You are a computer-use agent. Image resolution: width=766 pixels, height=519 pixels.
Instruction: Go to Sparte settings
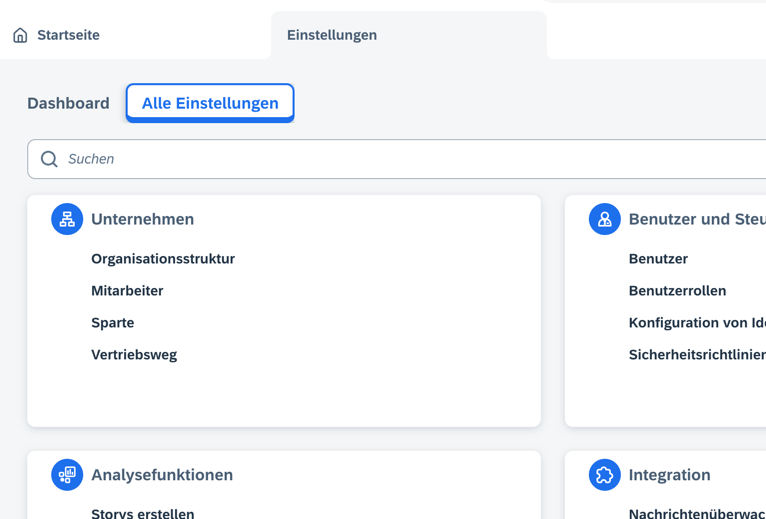point(112,323)
